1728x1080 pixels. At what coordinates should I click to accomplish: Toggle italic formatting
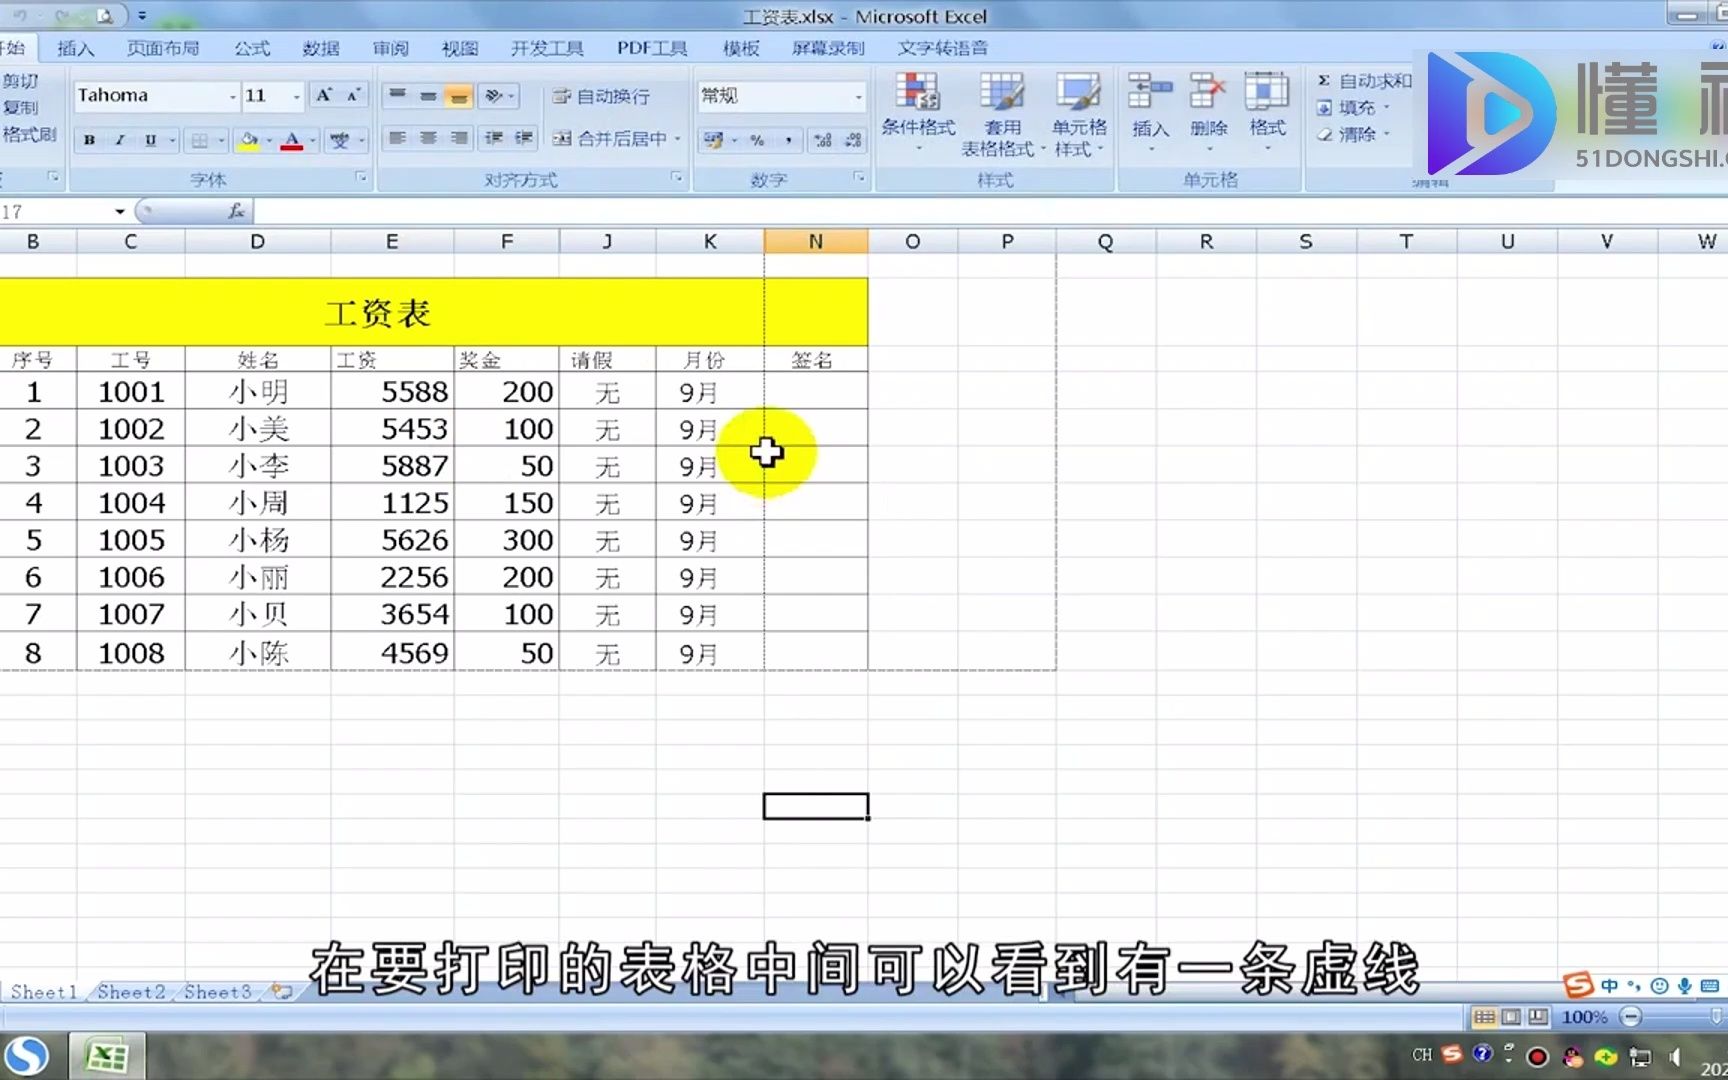click(120, 140)
